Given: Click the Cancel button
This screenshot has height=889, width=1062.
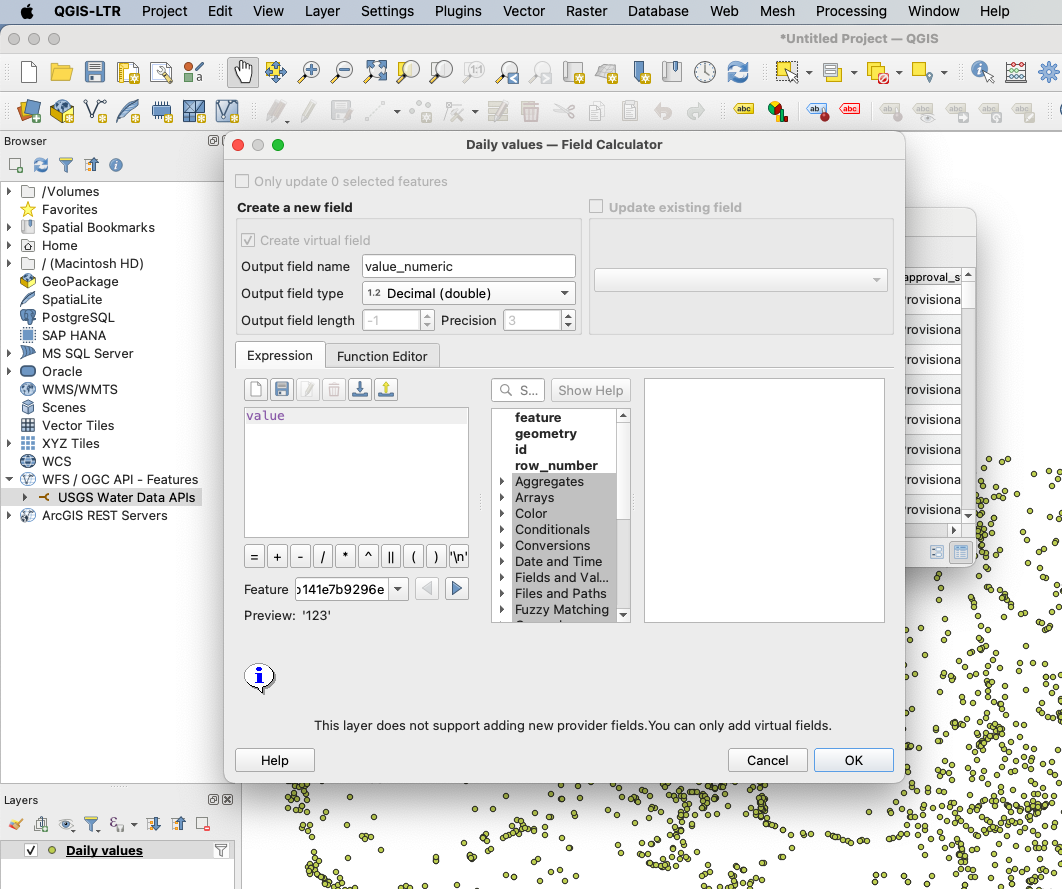Looking at the screenshot, I should (x=767, y=760).
